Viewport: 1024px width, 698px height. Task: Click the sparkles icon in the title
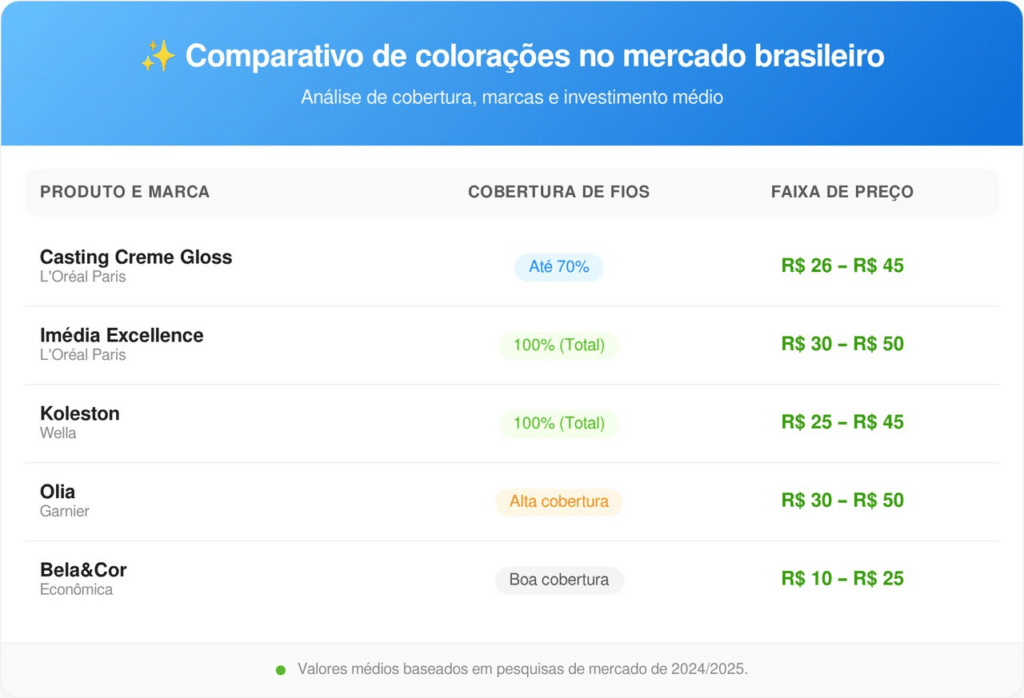[158, 56]
